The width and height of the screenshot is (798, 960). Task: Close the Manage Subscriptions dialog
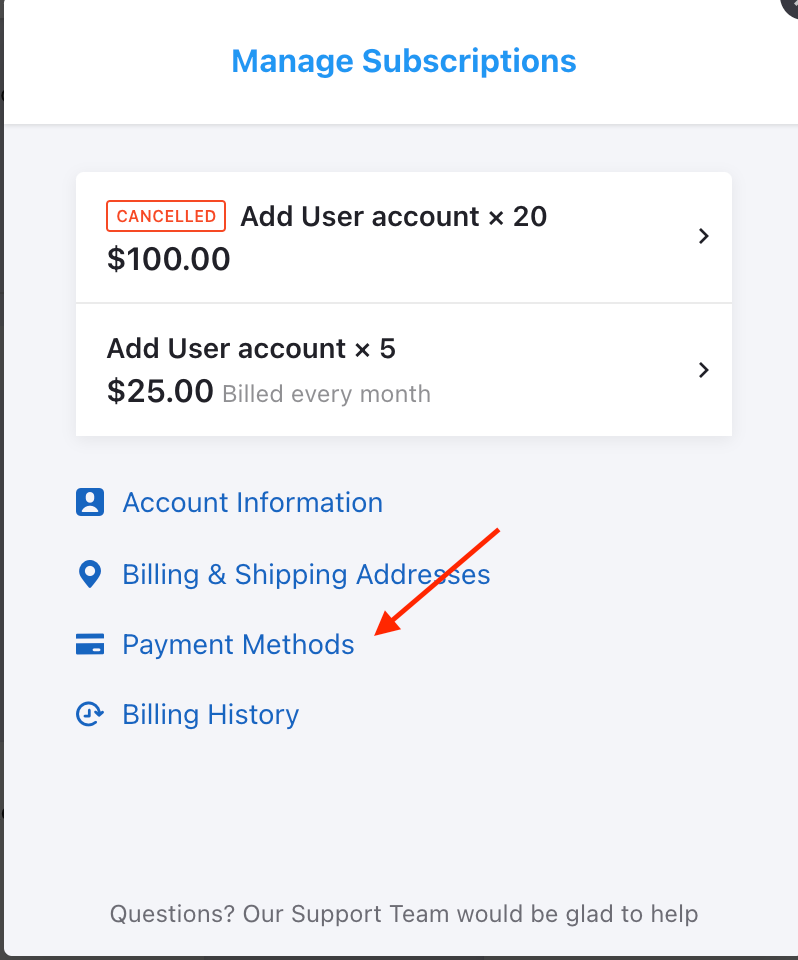[x=791, y=6]
